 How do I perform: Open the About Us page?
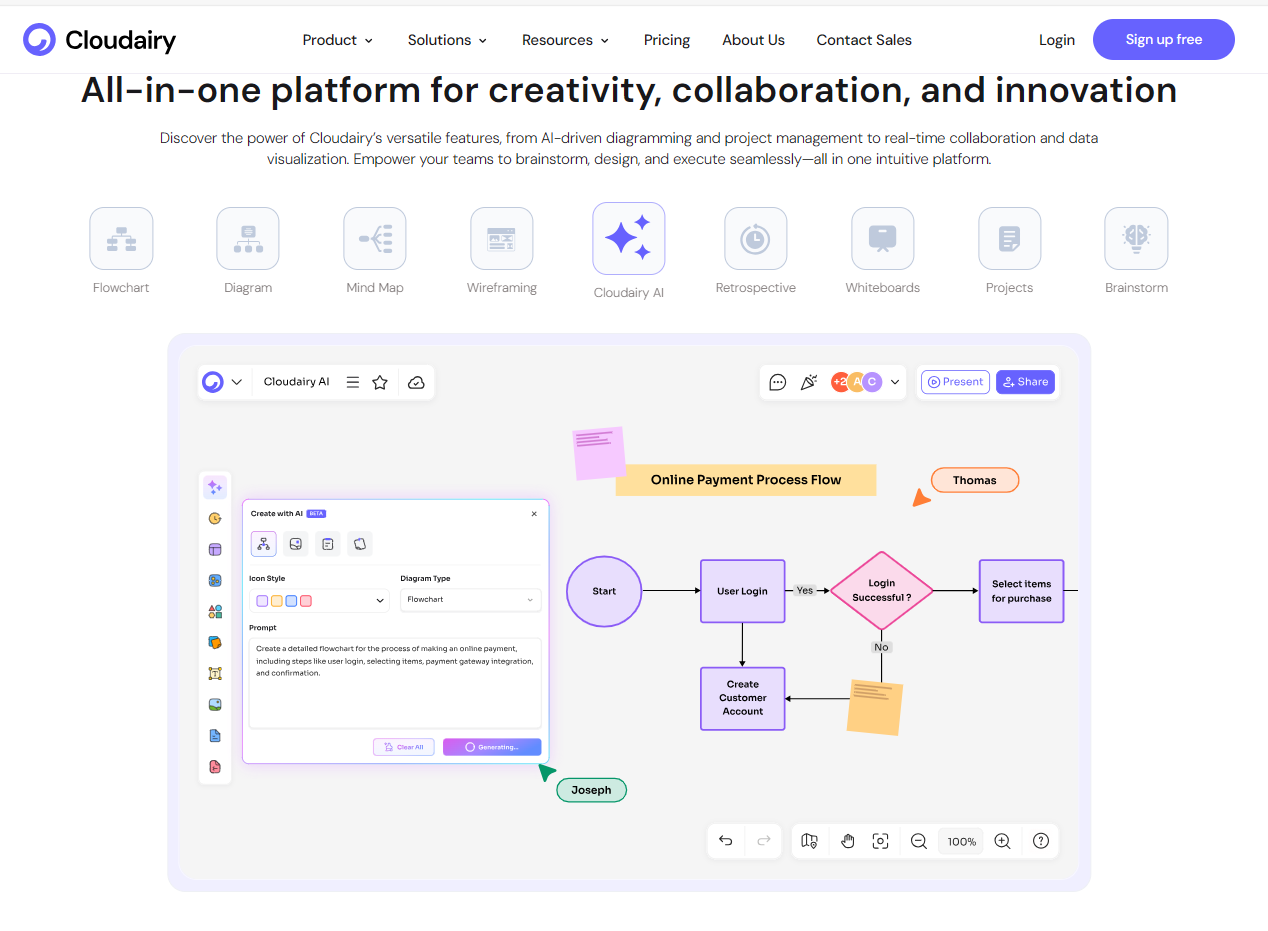click(x=753, y=40)
